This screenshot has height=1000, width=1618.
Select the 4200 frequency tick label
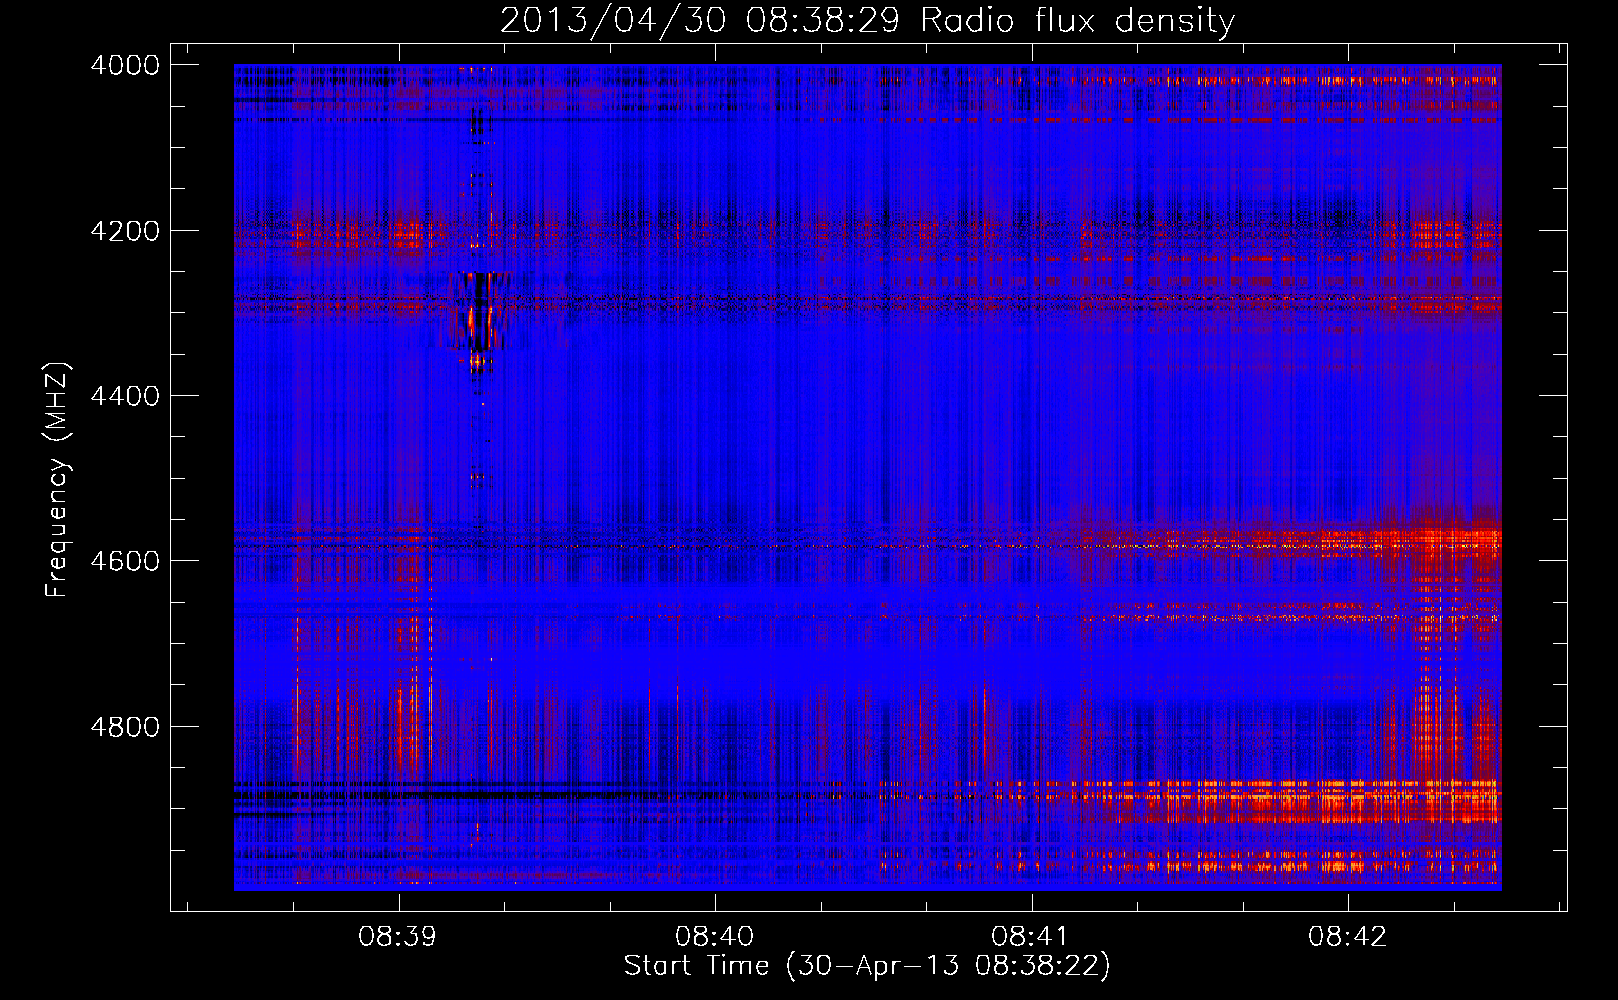pos(125,230)
